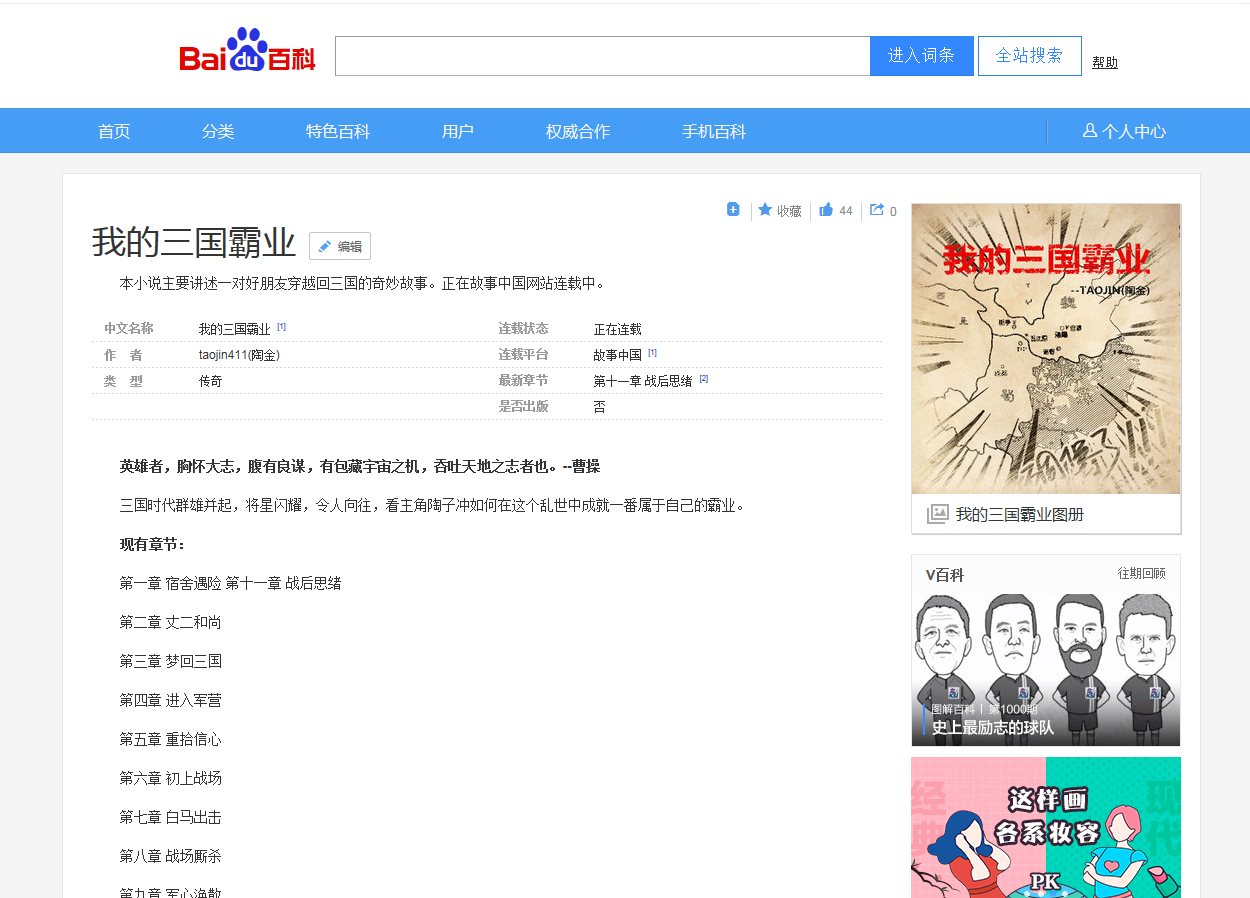Go to 手机百科 in the navigation bar
1250x898 pixels.
pyautogui.click(x=714, y=131)
